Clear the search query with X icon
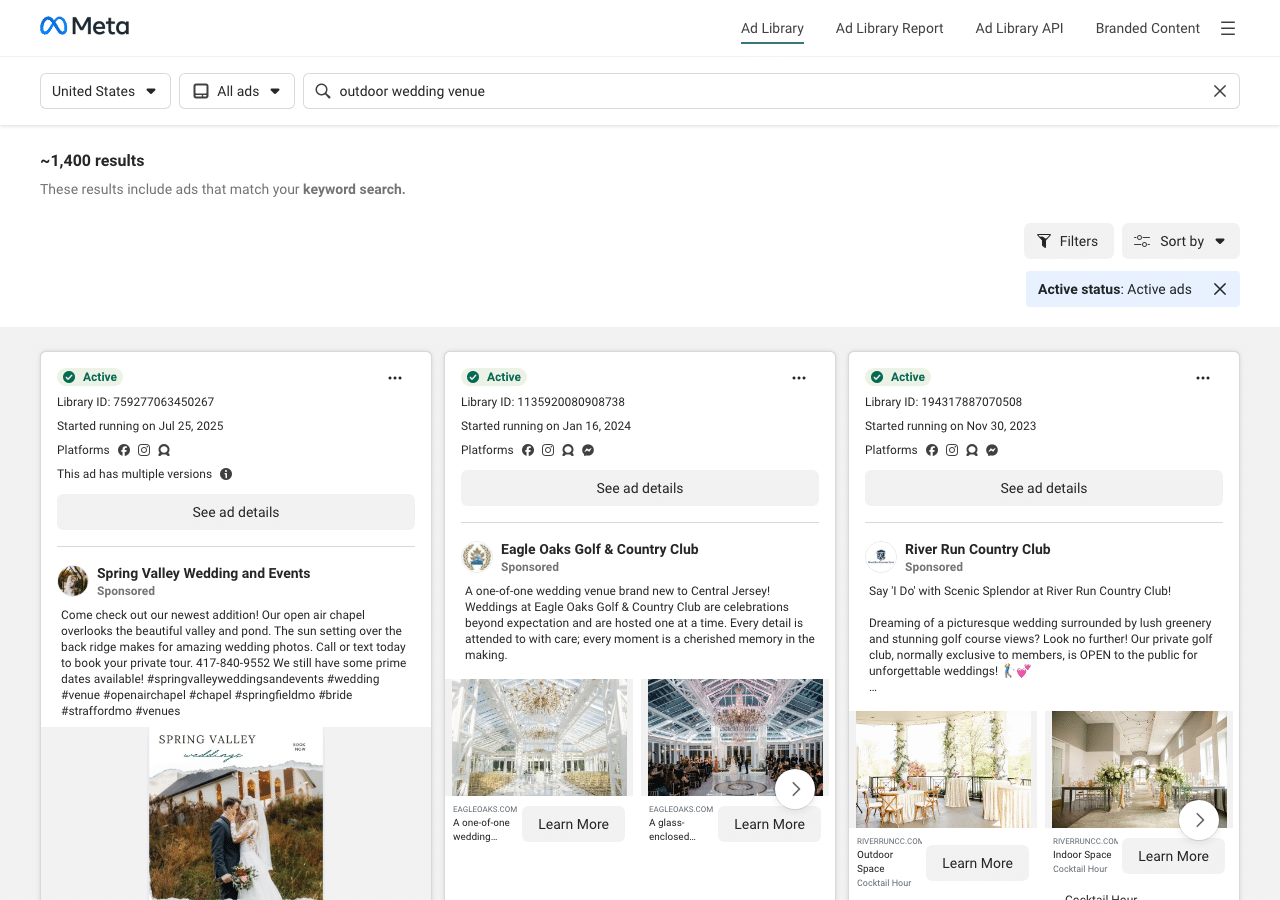Screen dimensions: 1280x900 (x=1220, y=91)
